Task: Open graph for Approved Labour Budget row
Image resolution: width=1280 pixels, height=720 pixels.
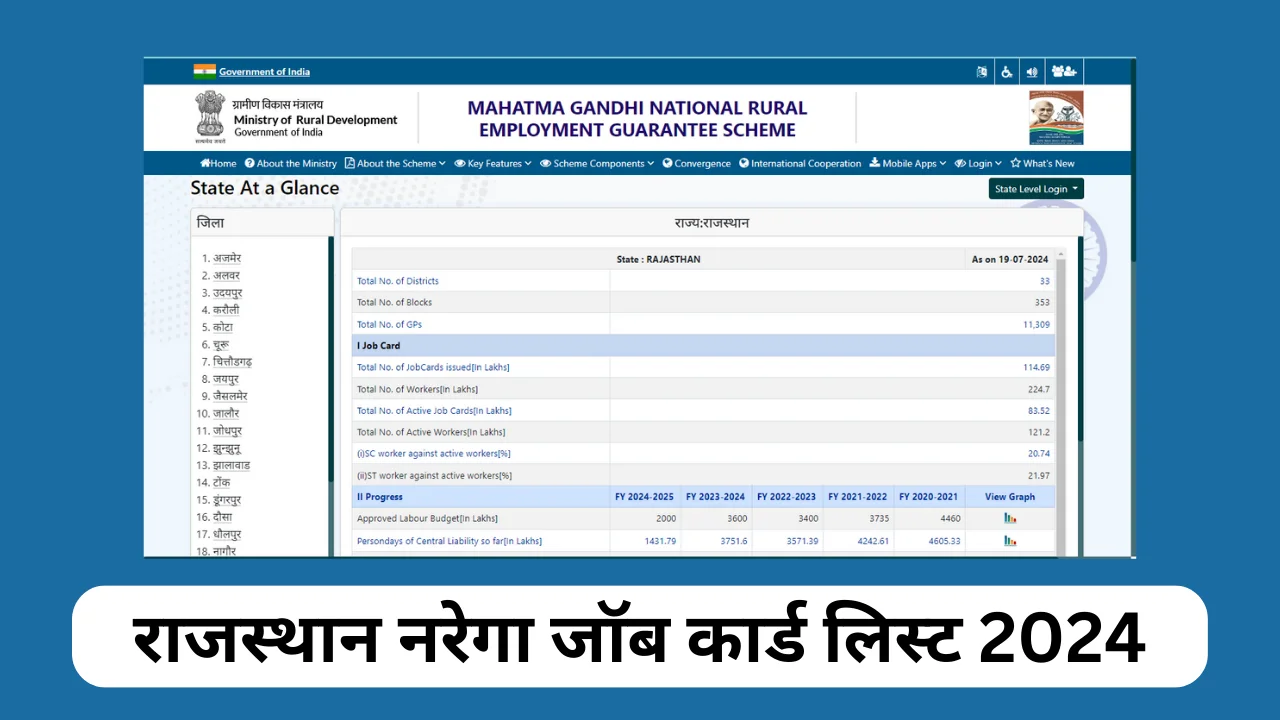Action: click(x=1010, y=518)
